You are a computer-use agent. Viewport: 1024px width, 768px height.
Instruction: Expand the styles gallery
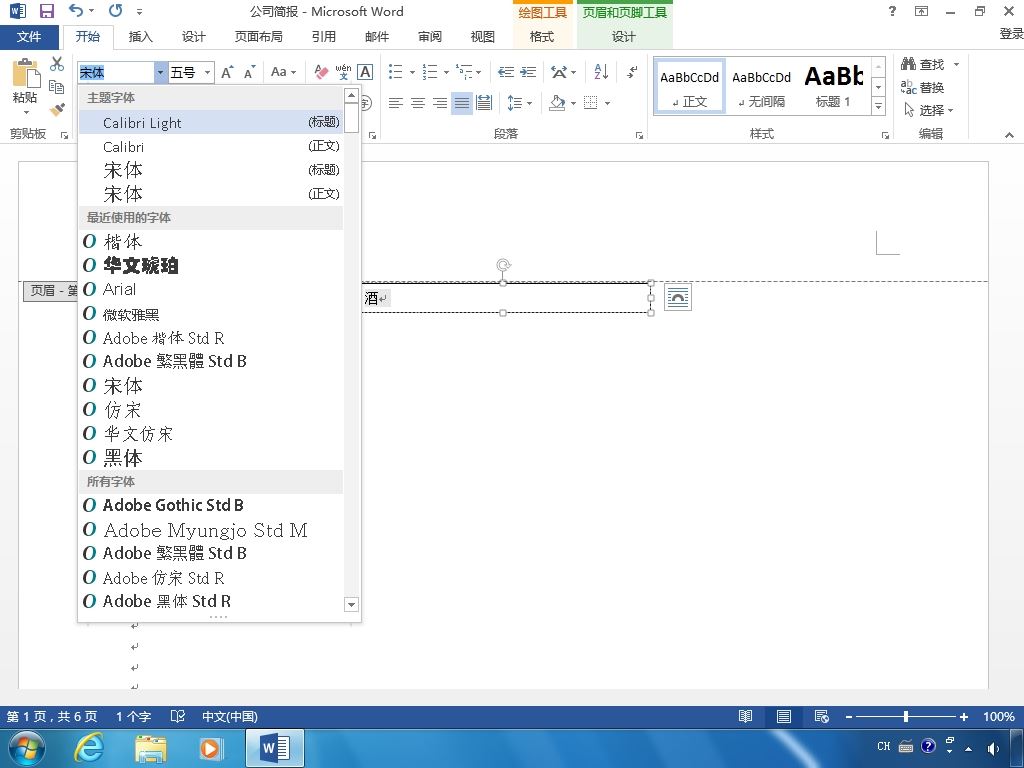point(879,105)
